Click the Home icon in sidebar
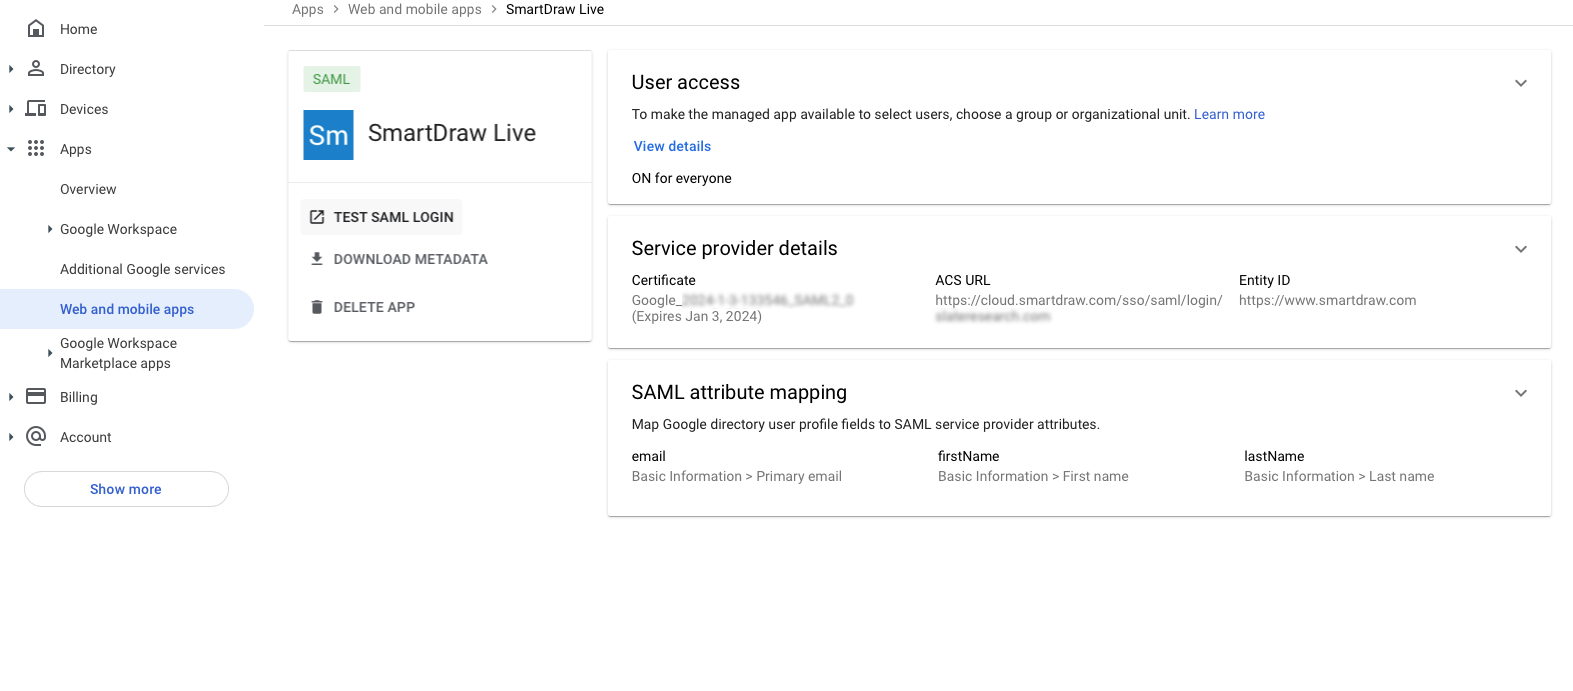This screenshot has width=1573, height=691. [x=36, y=29]
